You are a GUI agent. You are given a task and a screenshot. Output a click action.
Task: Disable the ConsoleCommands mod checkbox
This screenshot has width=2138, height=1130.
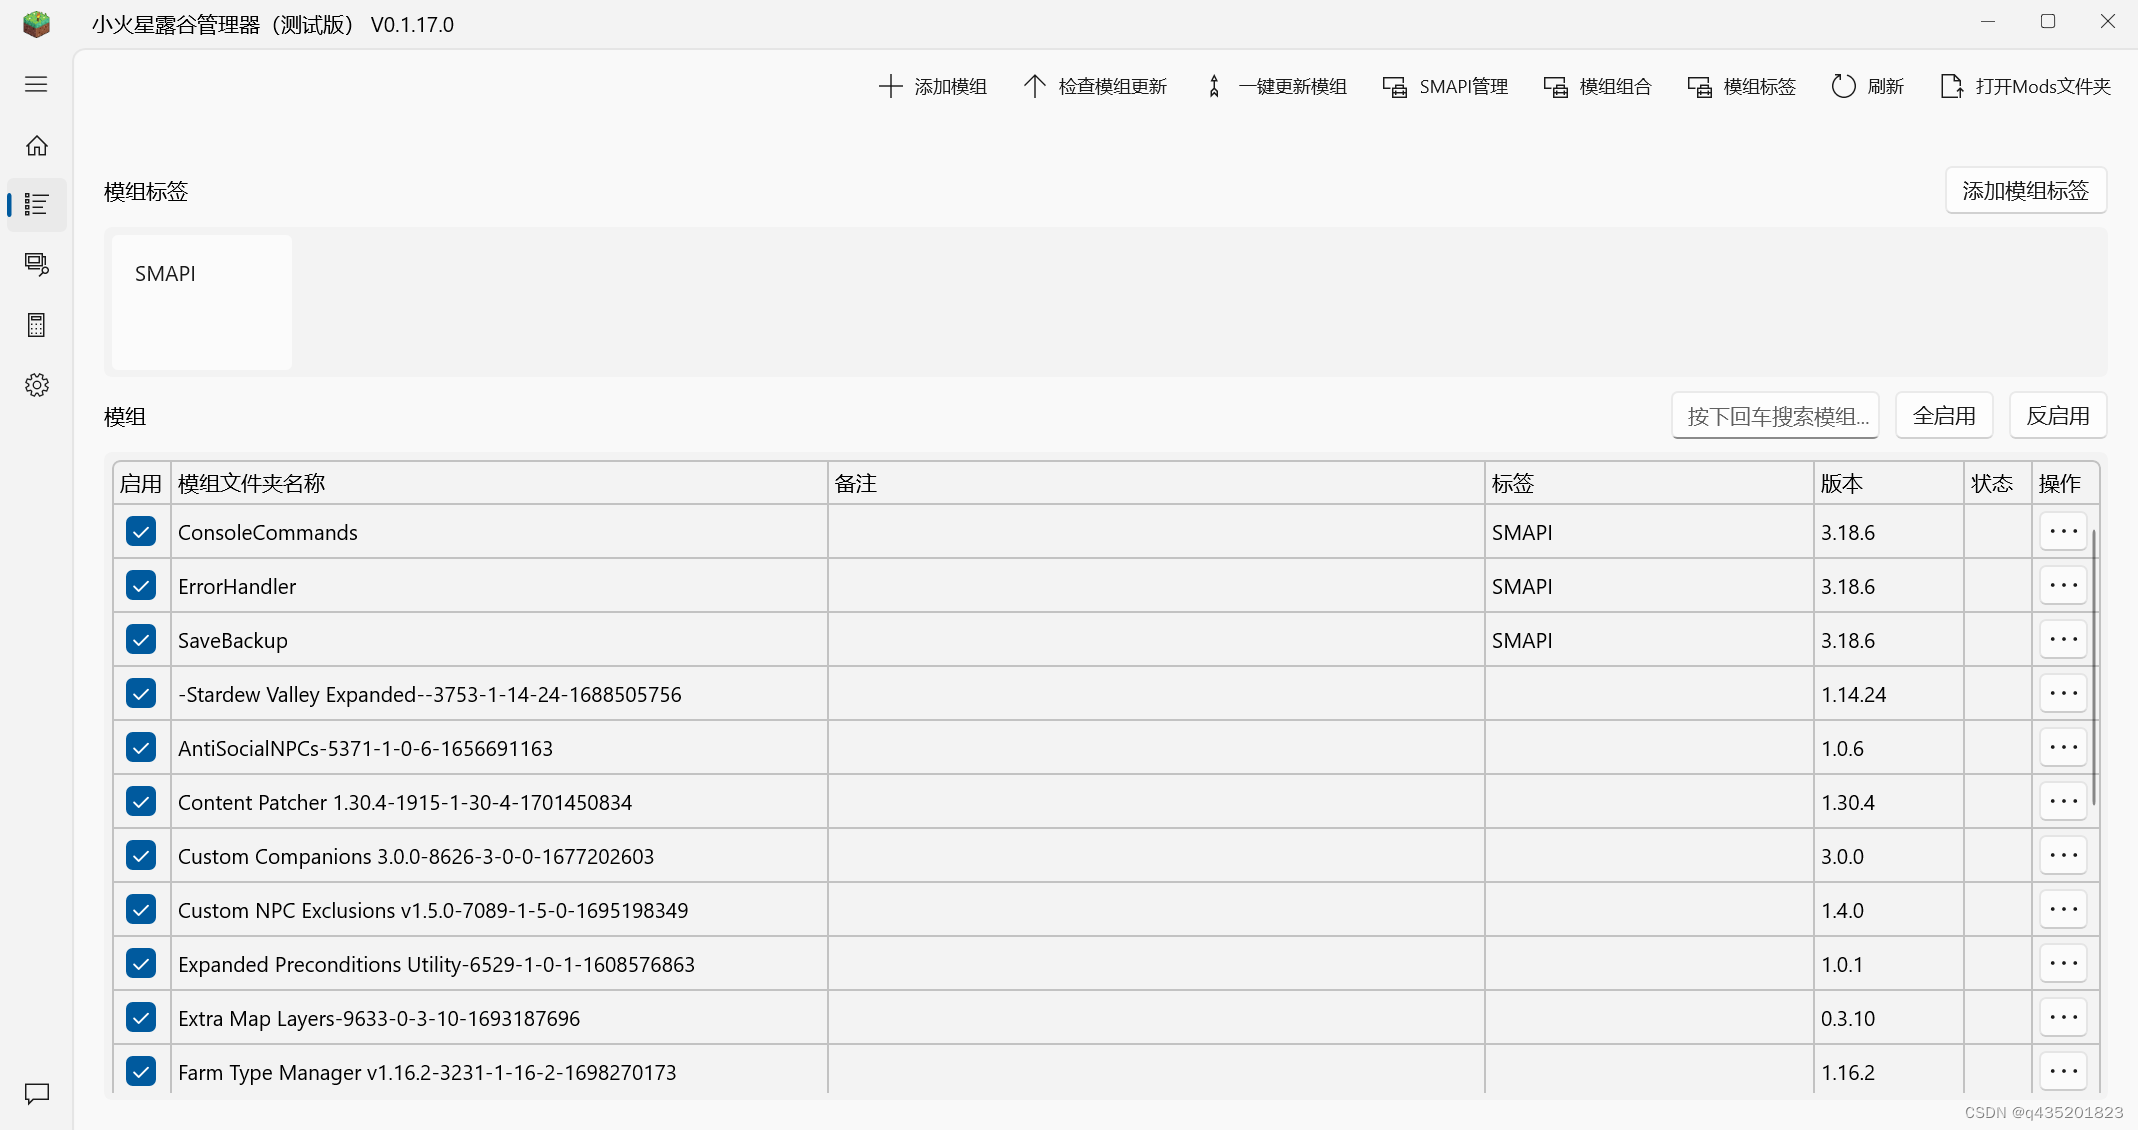click(141, 531)
